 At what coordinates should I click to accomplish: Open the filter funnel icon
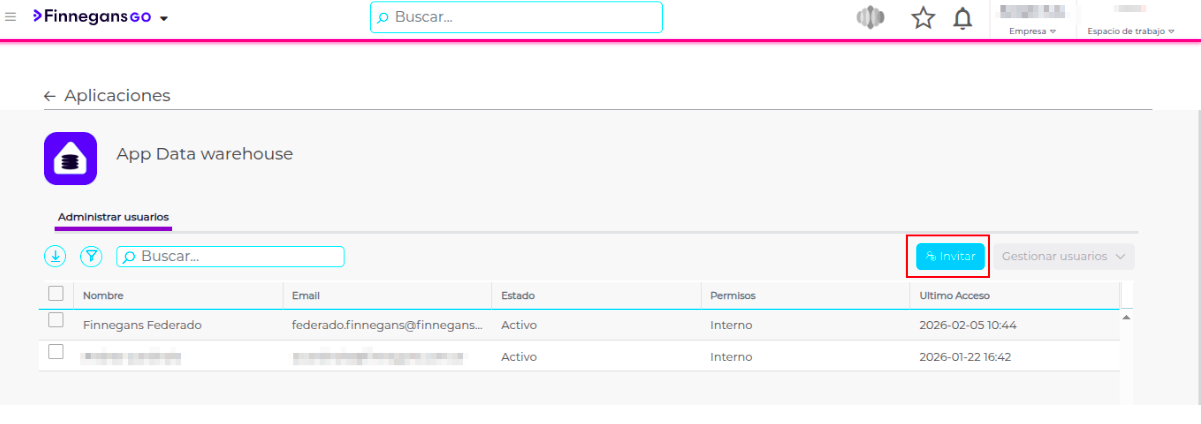91,256
